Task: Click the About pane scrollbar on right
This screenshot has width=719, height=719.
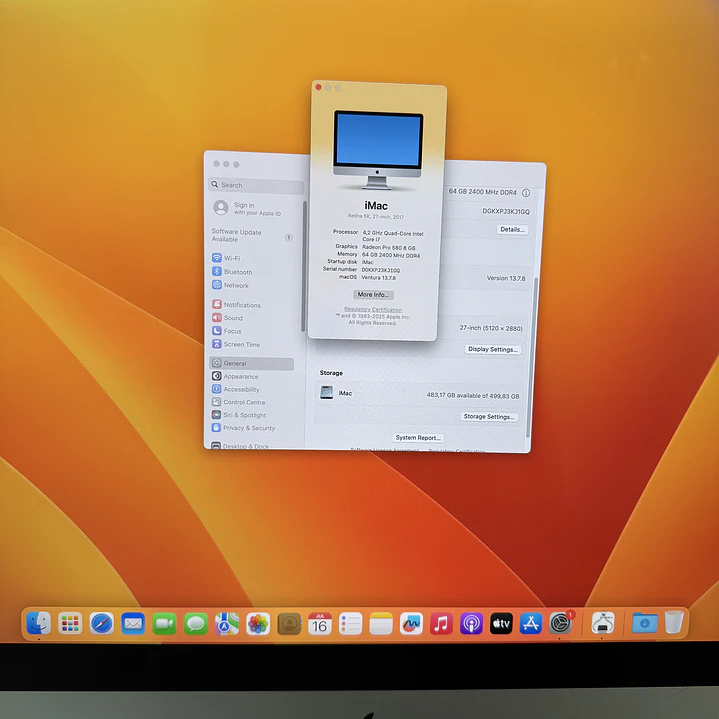Action: point(532,358)
